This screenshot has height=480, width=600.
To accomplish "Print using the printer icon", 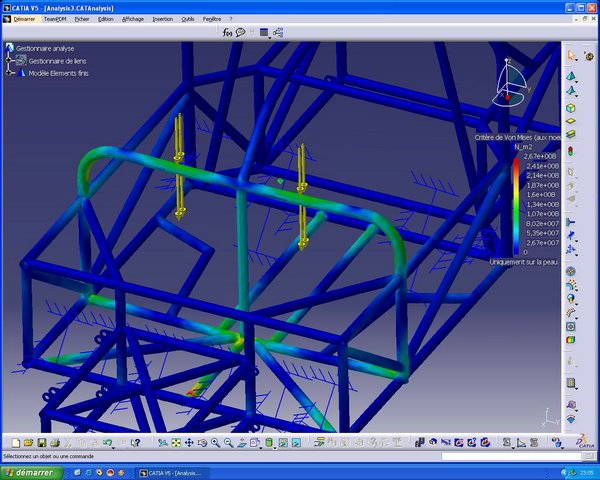I will coord(55,443).
